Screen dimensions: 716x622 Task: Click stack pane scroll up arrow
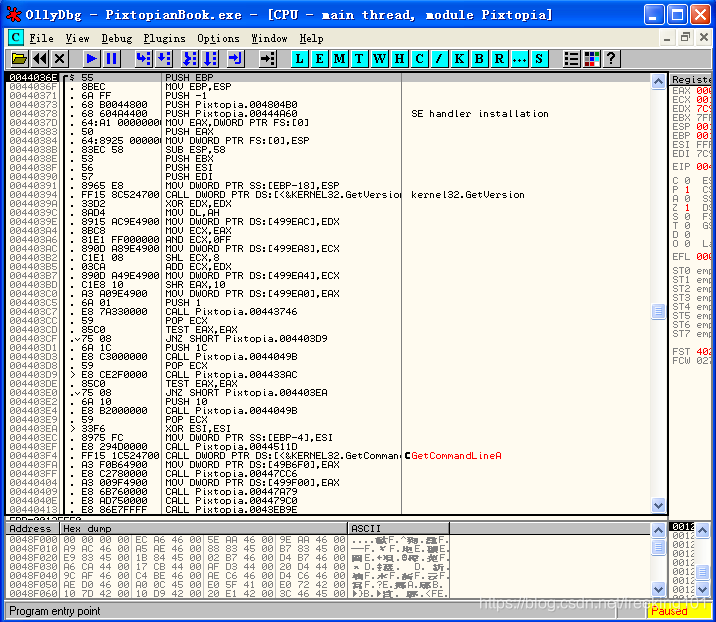[702, 530]
